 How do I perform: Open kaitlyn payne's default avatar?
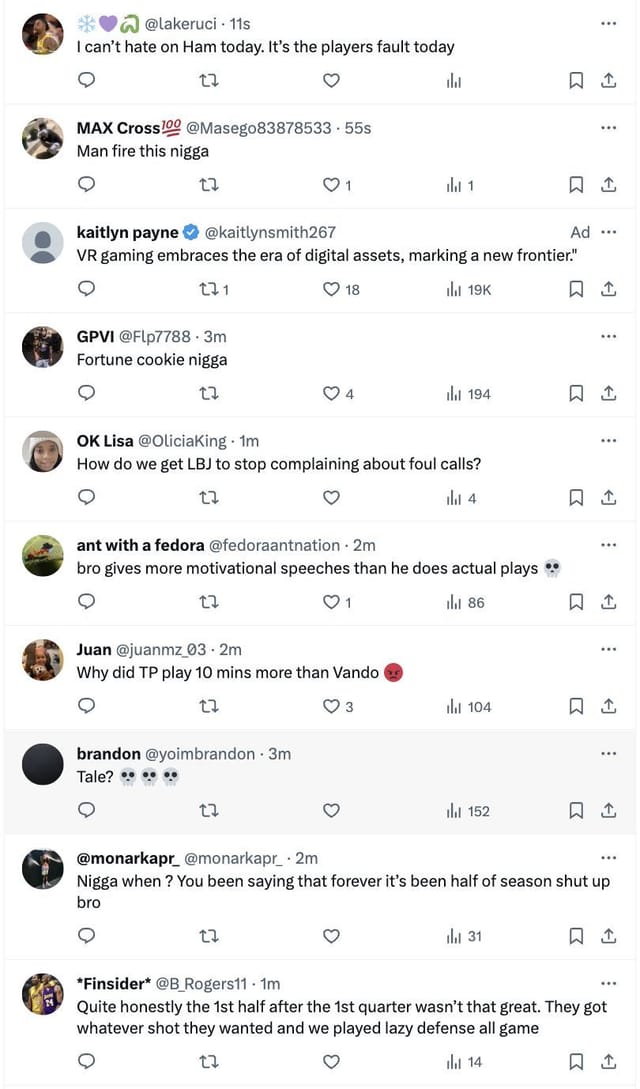(43, 243)
